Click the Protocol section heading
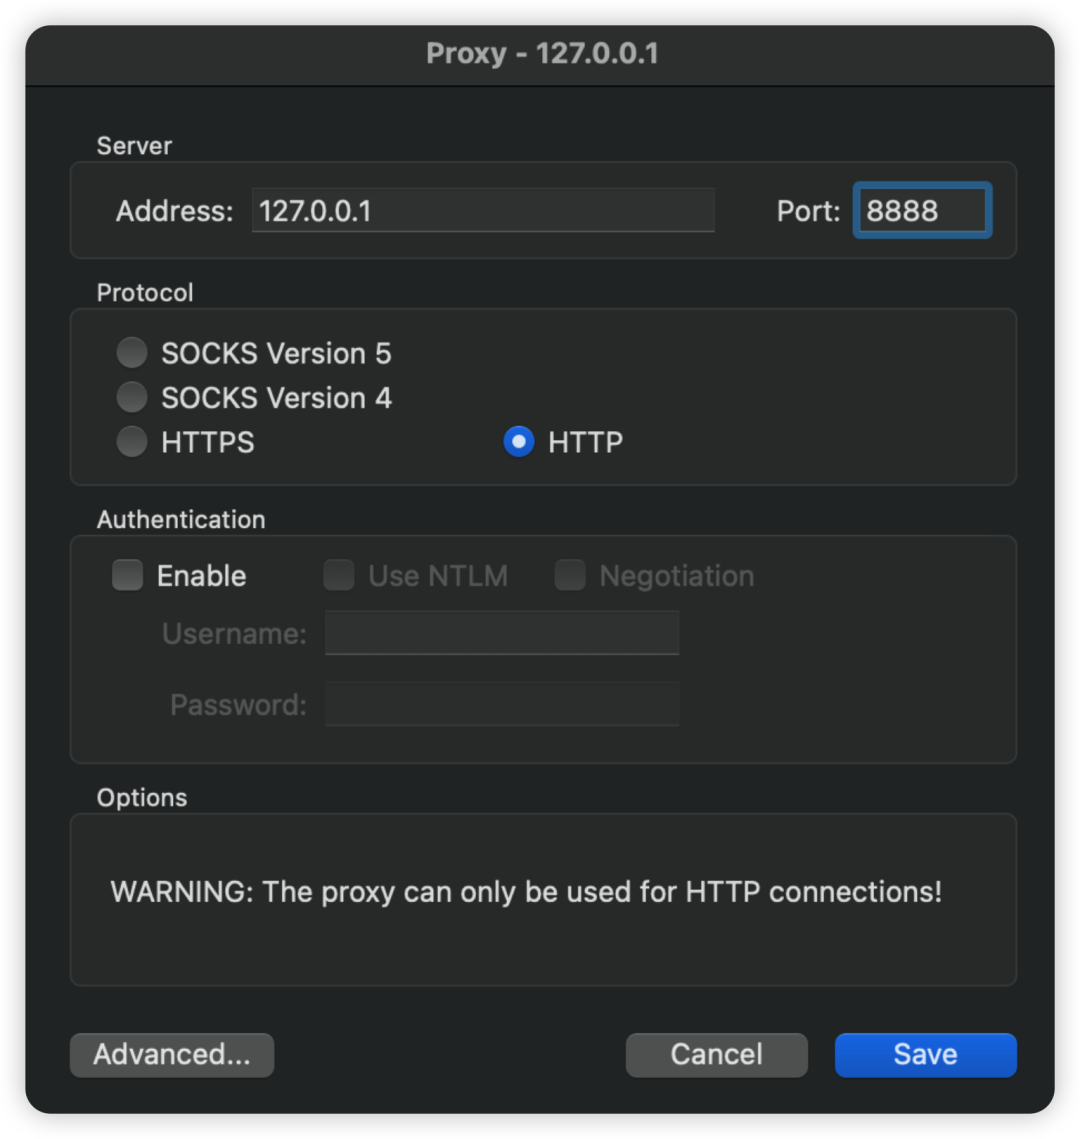Screen dimensions: 1080x1139 (x=145, y=293)
